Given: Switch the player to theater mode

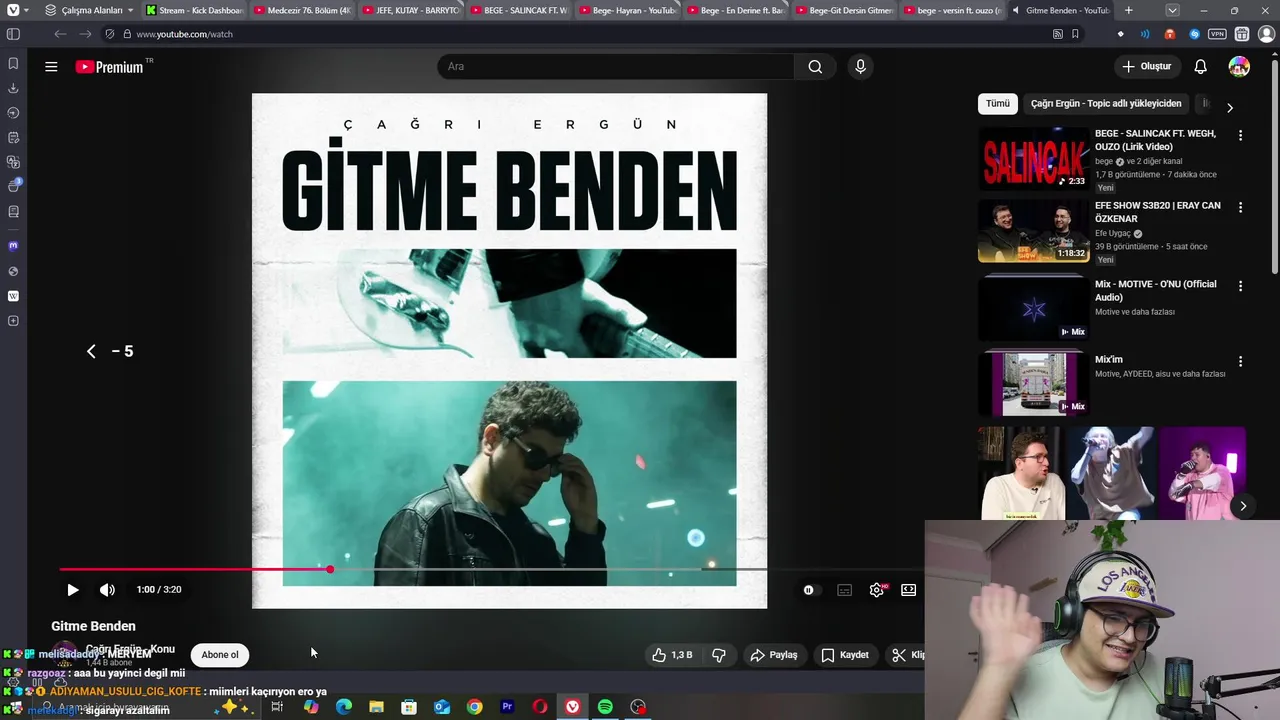Looking at the screenshot, I should pos(908,590).
